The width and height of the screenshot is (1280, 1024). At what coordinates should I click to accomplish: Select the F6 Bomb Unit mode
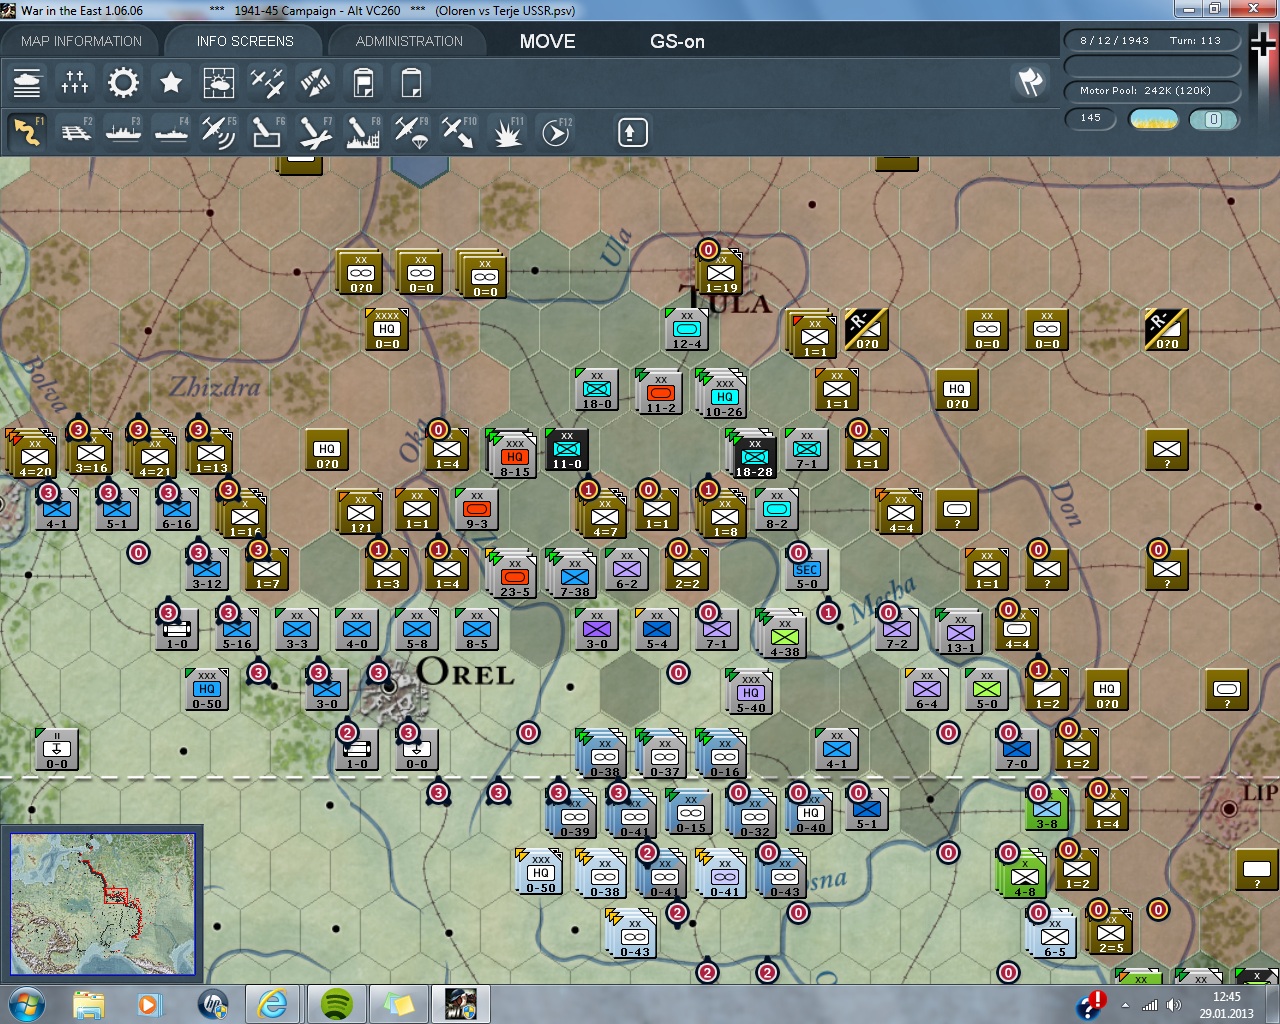267,132
